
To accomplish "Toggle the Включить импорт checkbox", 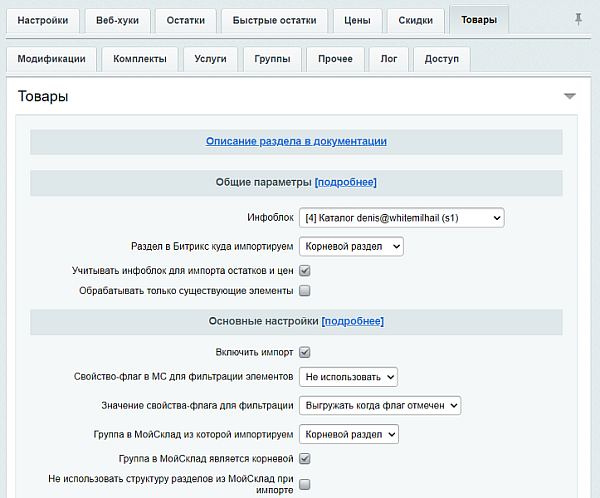I will pyautogui.click(x=305, y=352).
